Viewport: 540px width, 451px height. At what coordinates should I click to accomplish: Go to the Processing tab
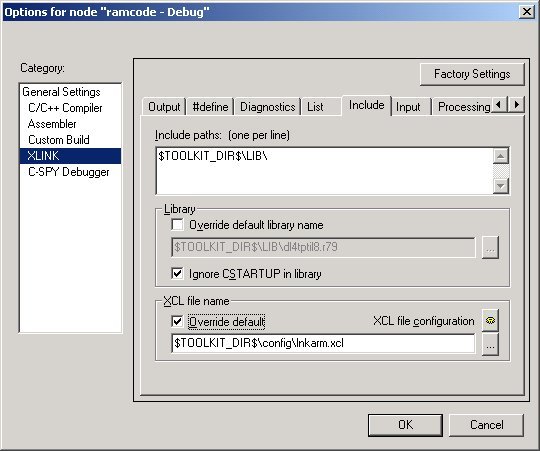click(464, 107)
